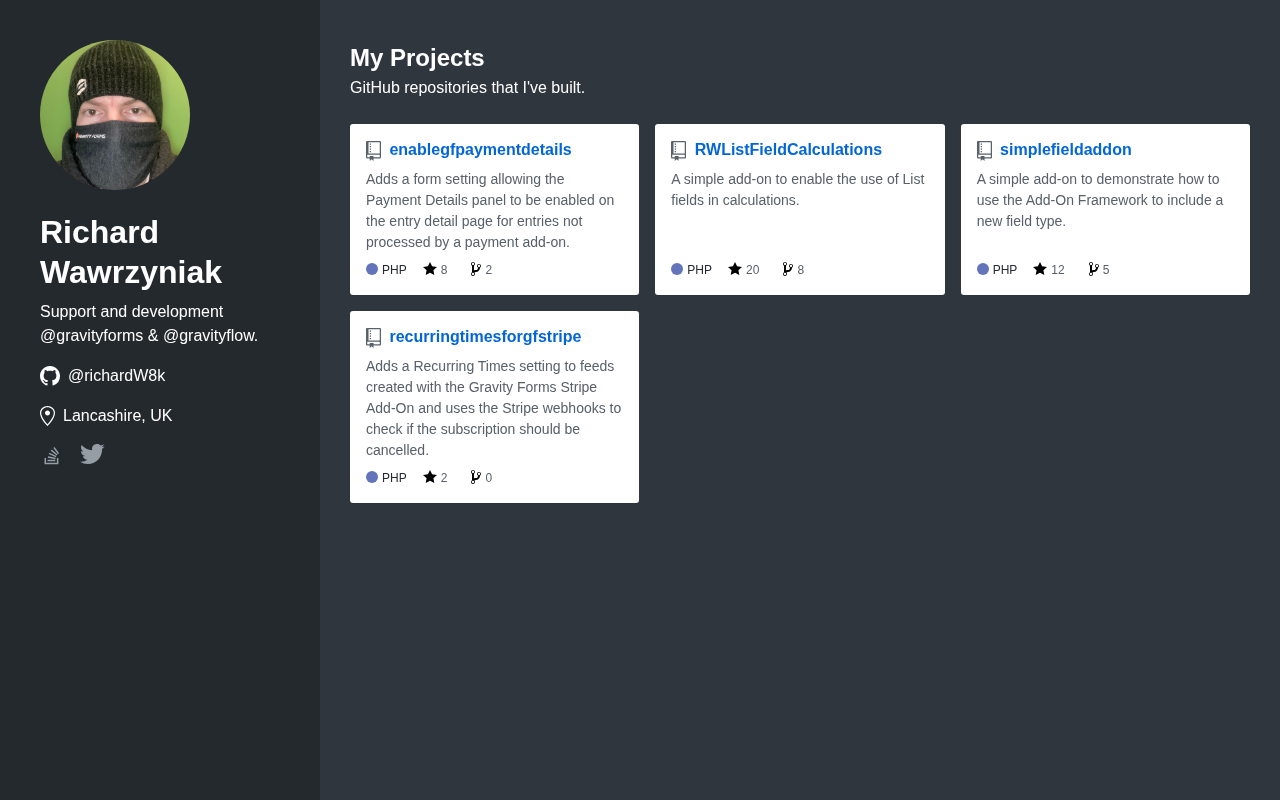This screenshot has height=800, width=1280.
Task: Click repo icon next to RWListFieldCalculations
Action: [x=679, y=150]
